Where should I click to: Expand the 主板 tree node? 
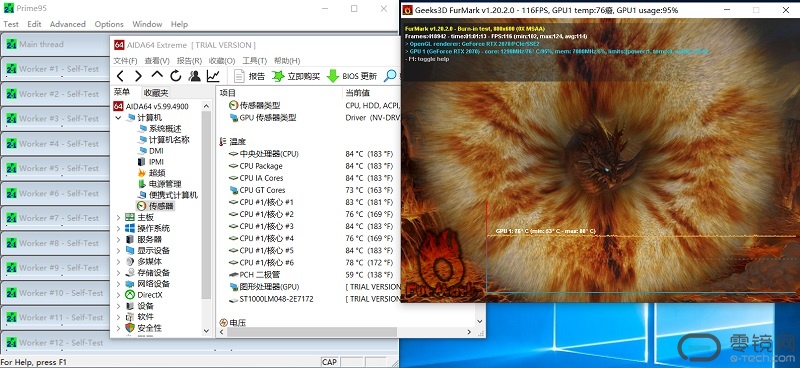[118, 217]
